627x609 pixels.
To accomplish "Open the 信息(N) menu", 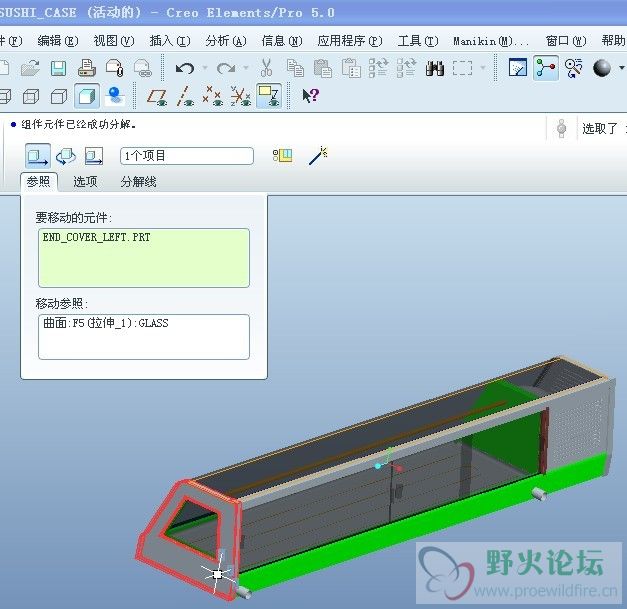I will click(282, 40).
